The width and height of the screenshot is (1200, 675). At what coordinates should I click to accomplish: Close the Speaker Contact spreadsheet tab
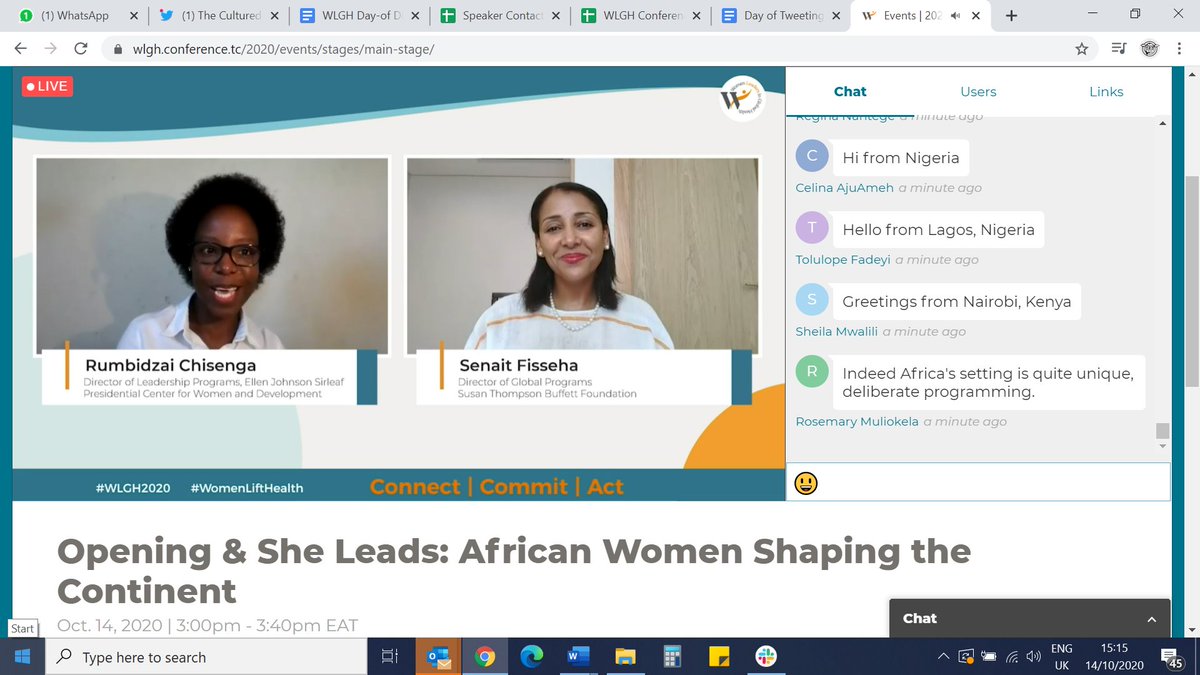(x=556, y=16)
